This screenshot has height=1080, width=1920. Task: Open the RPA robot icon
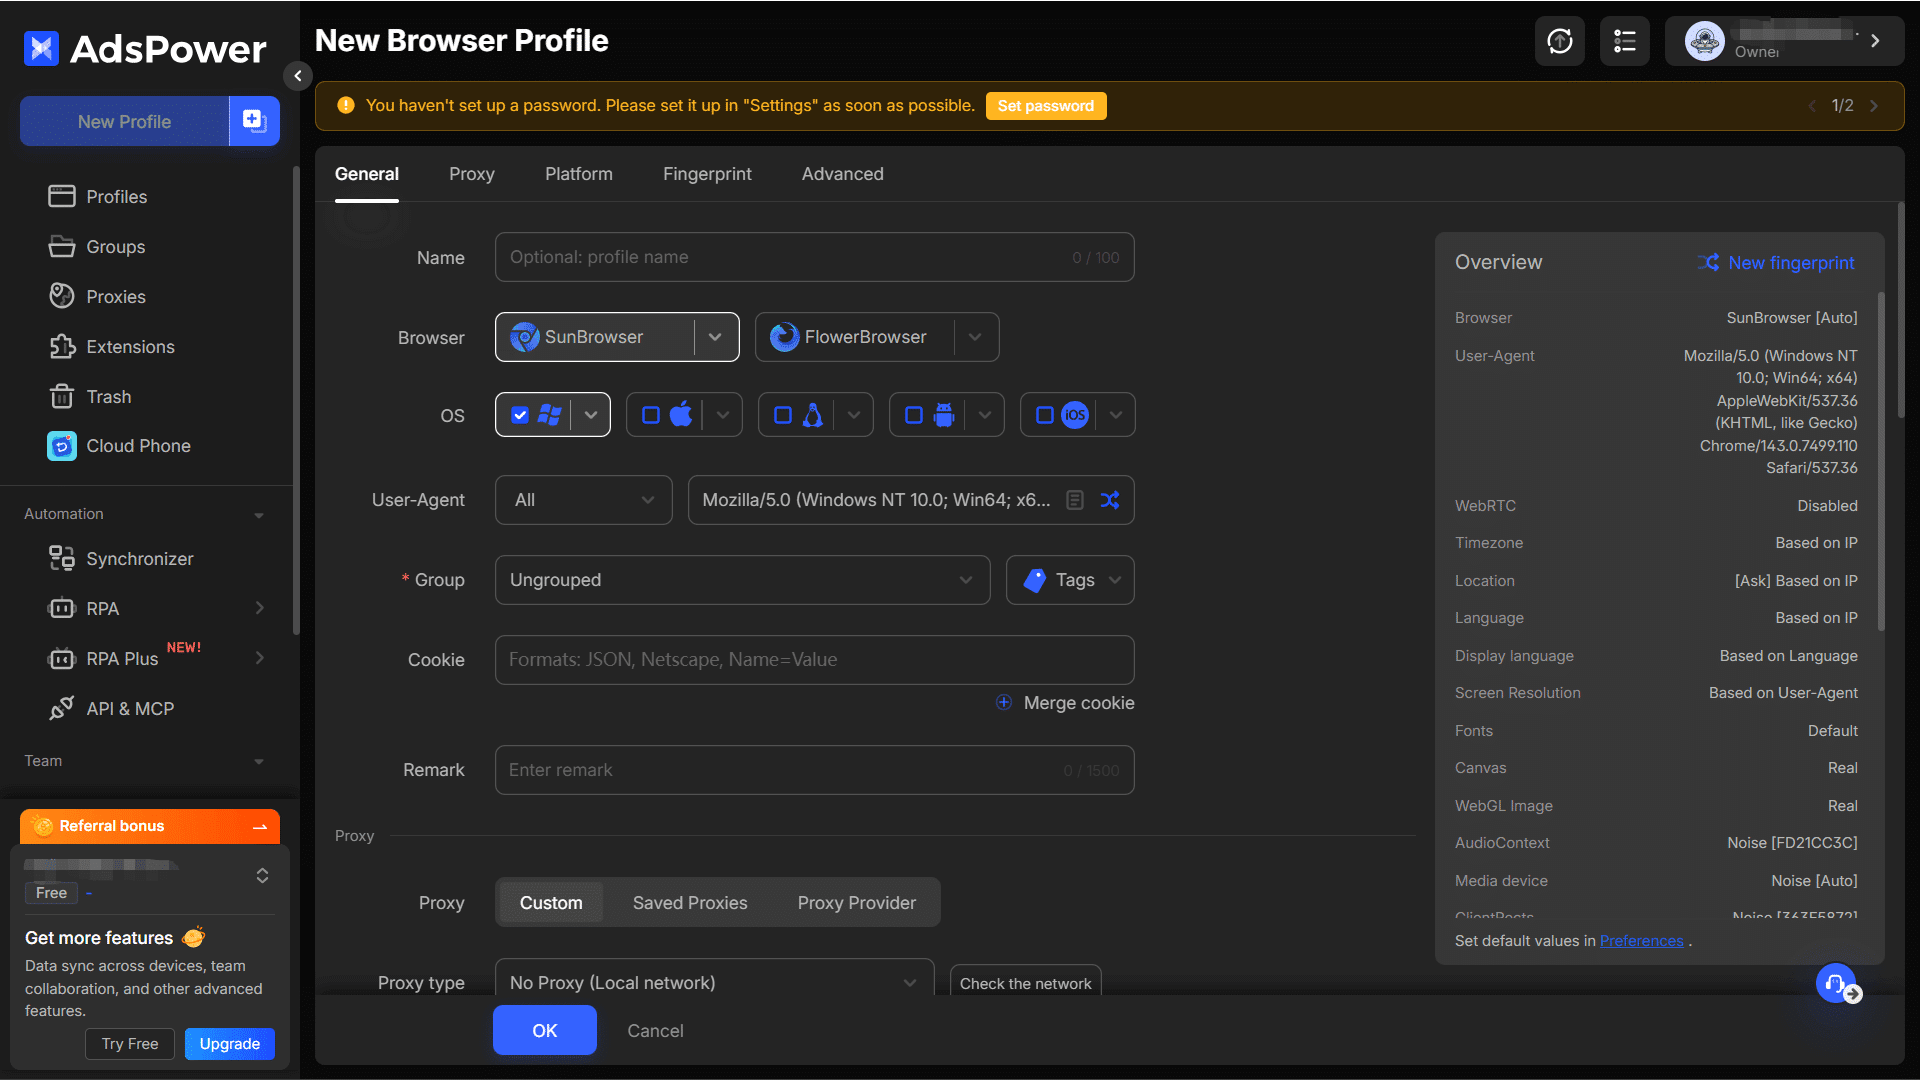pyautogui.click(x=62, y=608)
